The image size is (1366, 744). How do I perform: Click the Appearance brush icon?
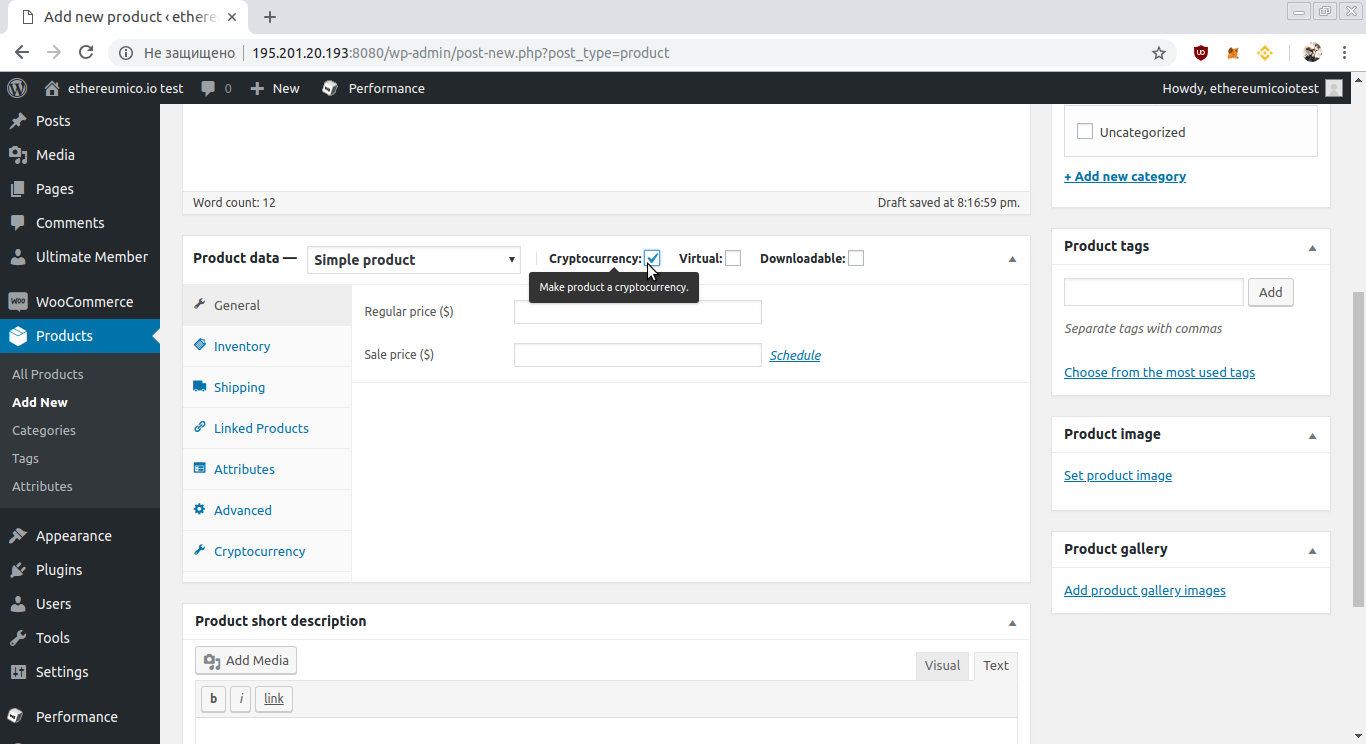tap(17, 536)
